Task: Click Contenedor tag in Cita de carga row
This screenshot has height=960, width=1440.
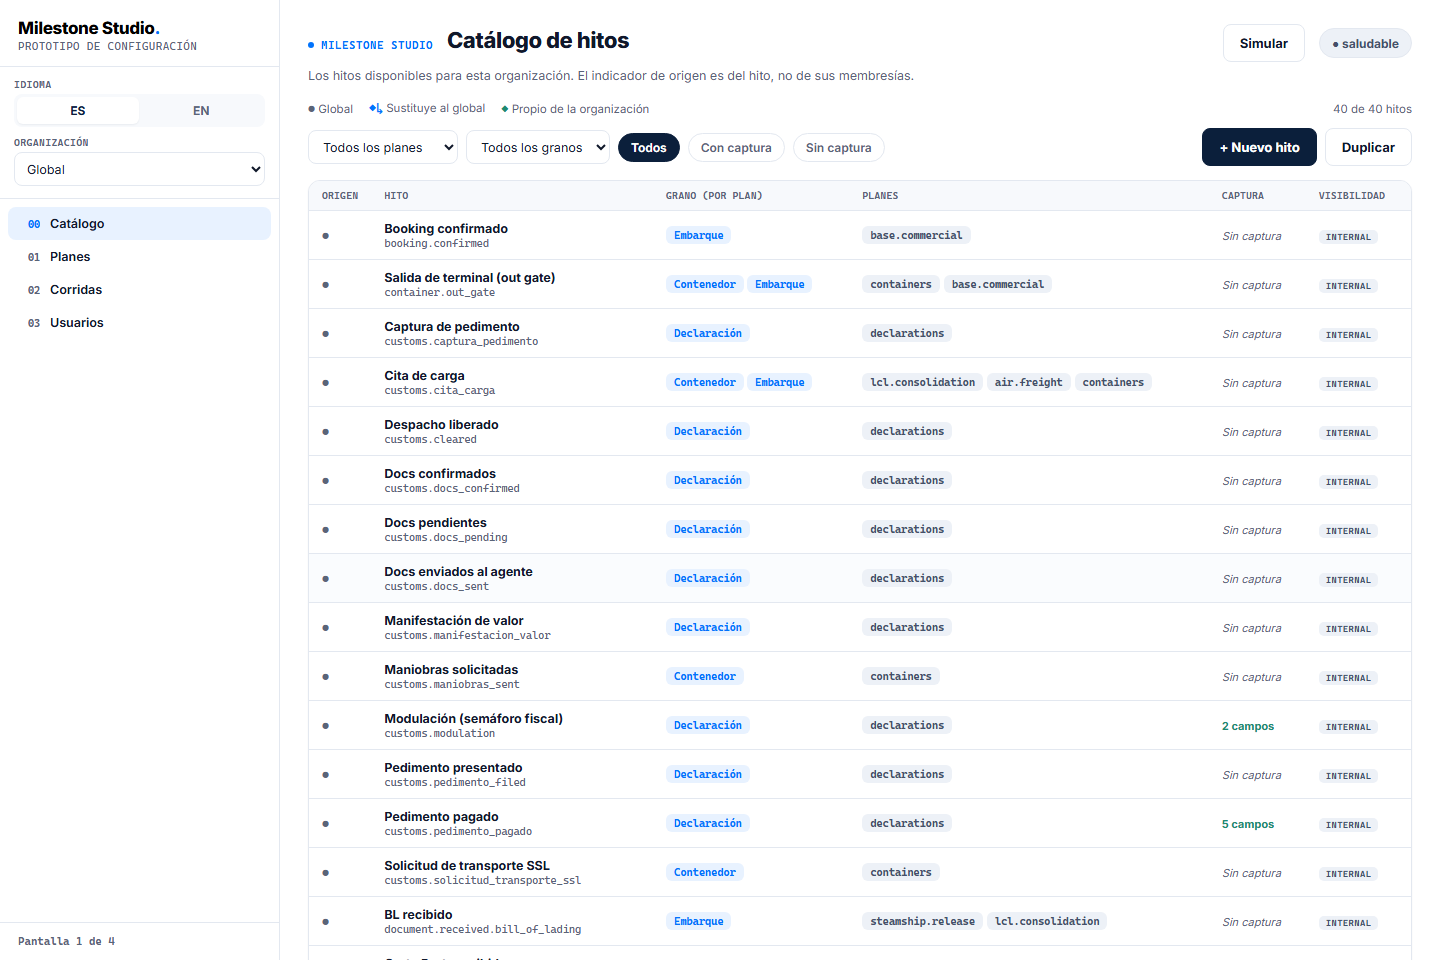Action: tap(704, 382)
